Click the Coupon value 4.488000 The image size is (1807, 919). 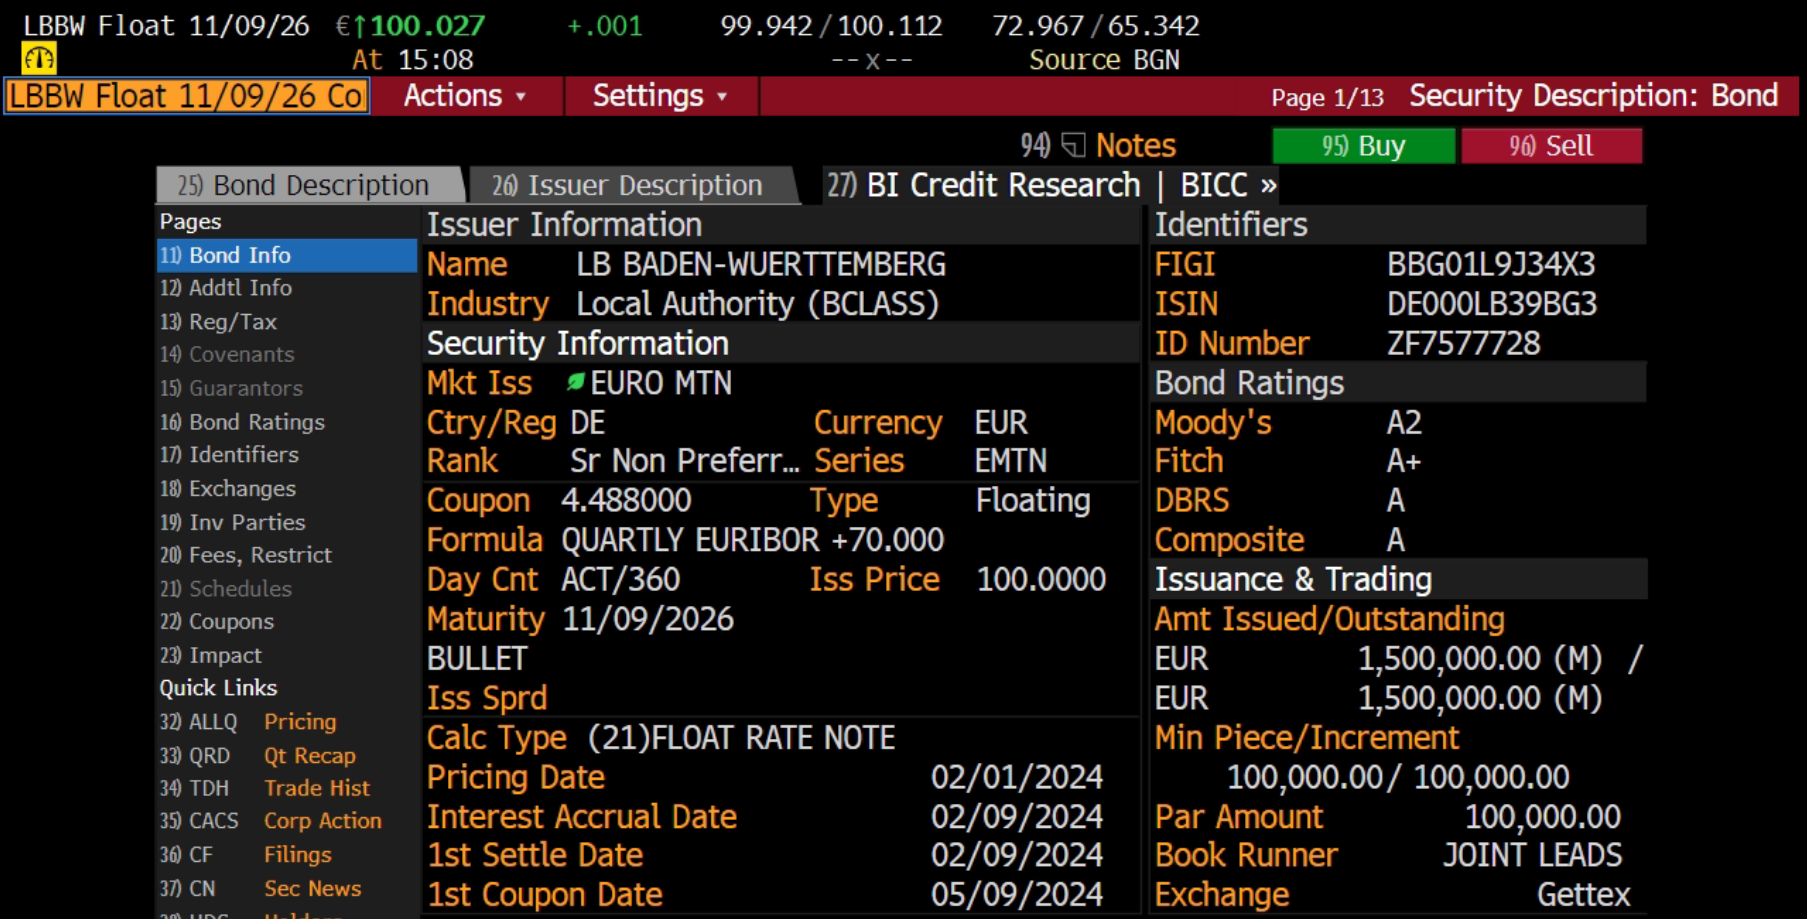pos(626,500)
